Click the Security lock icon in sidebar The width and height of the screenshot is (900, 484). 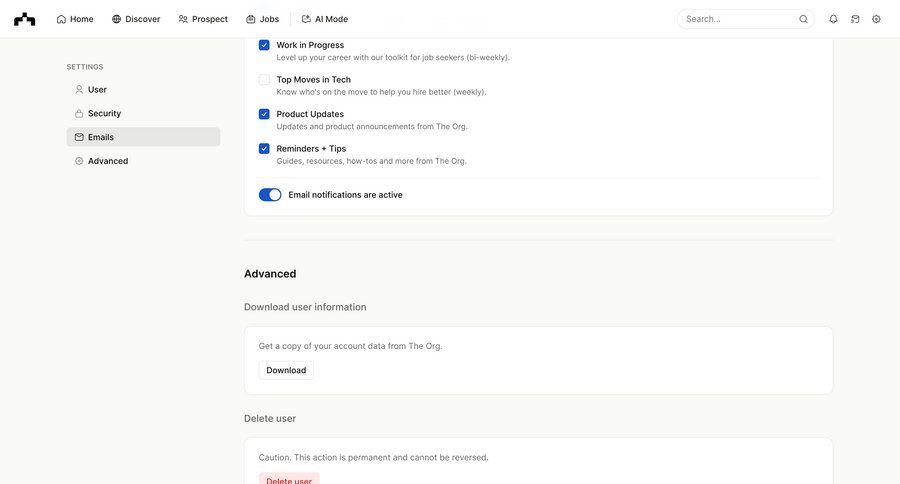[x=79, y=113]
